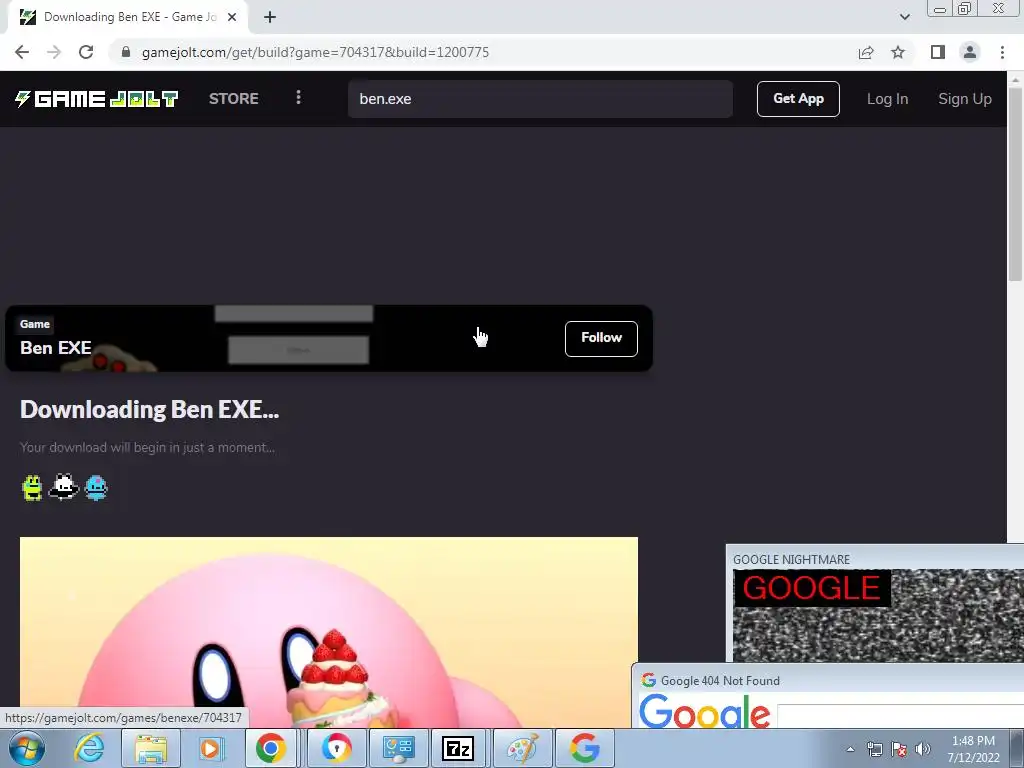Viewport: 1024px width, 768px height.
Task: Click GOOGLE NIGHTMARE window title
Action: tap(791, 560)
